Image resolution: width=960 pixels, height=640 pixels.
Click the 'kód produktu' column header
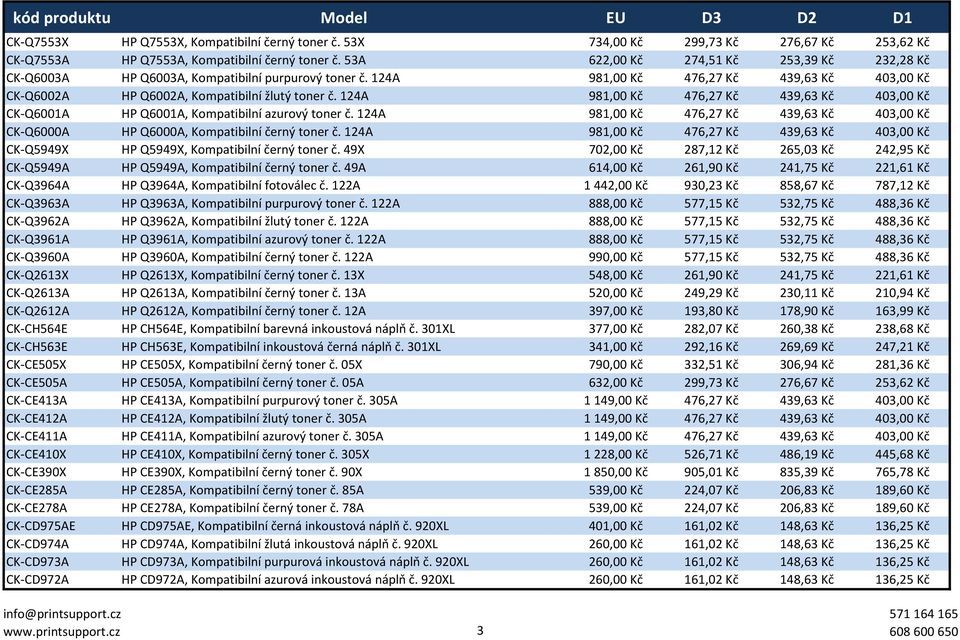[61, 18]
